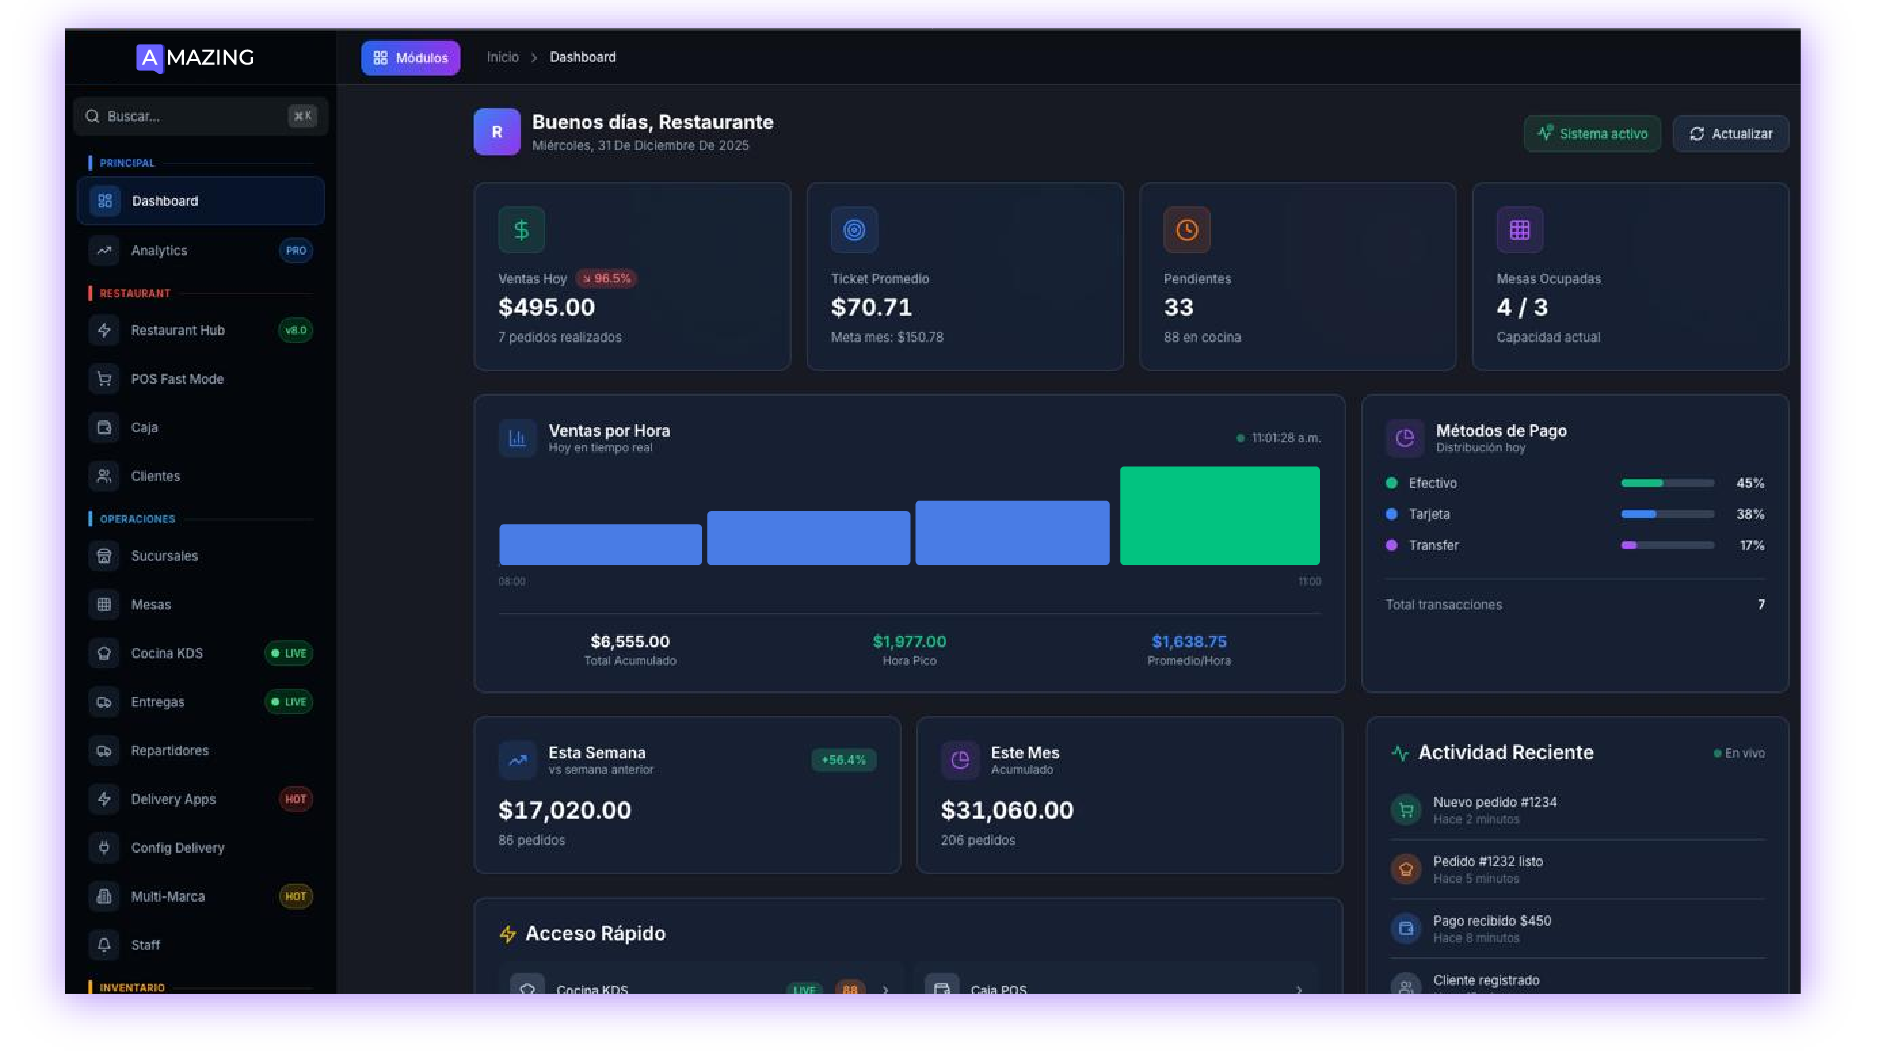
Task: Expand the Cocina KDS quick access chevron
Action: tap(885, 989)
